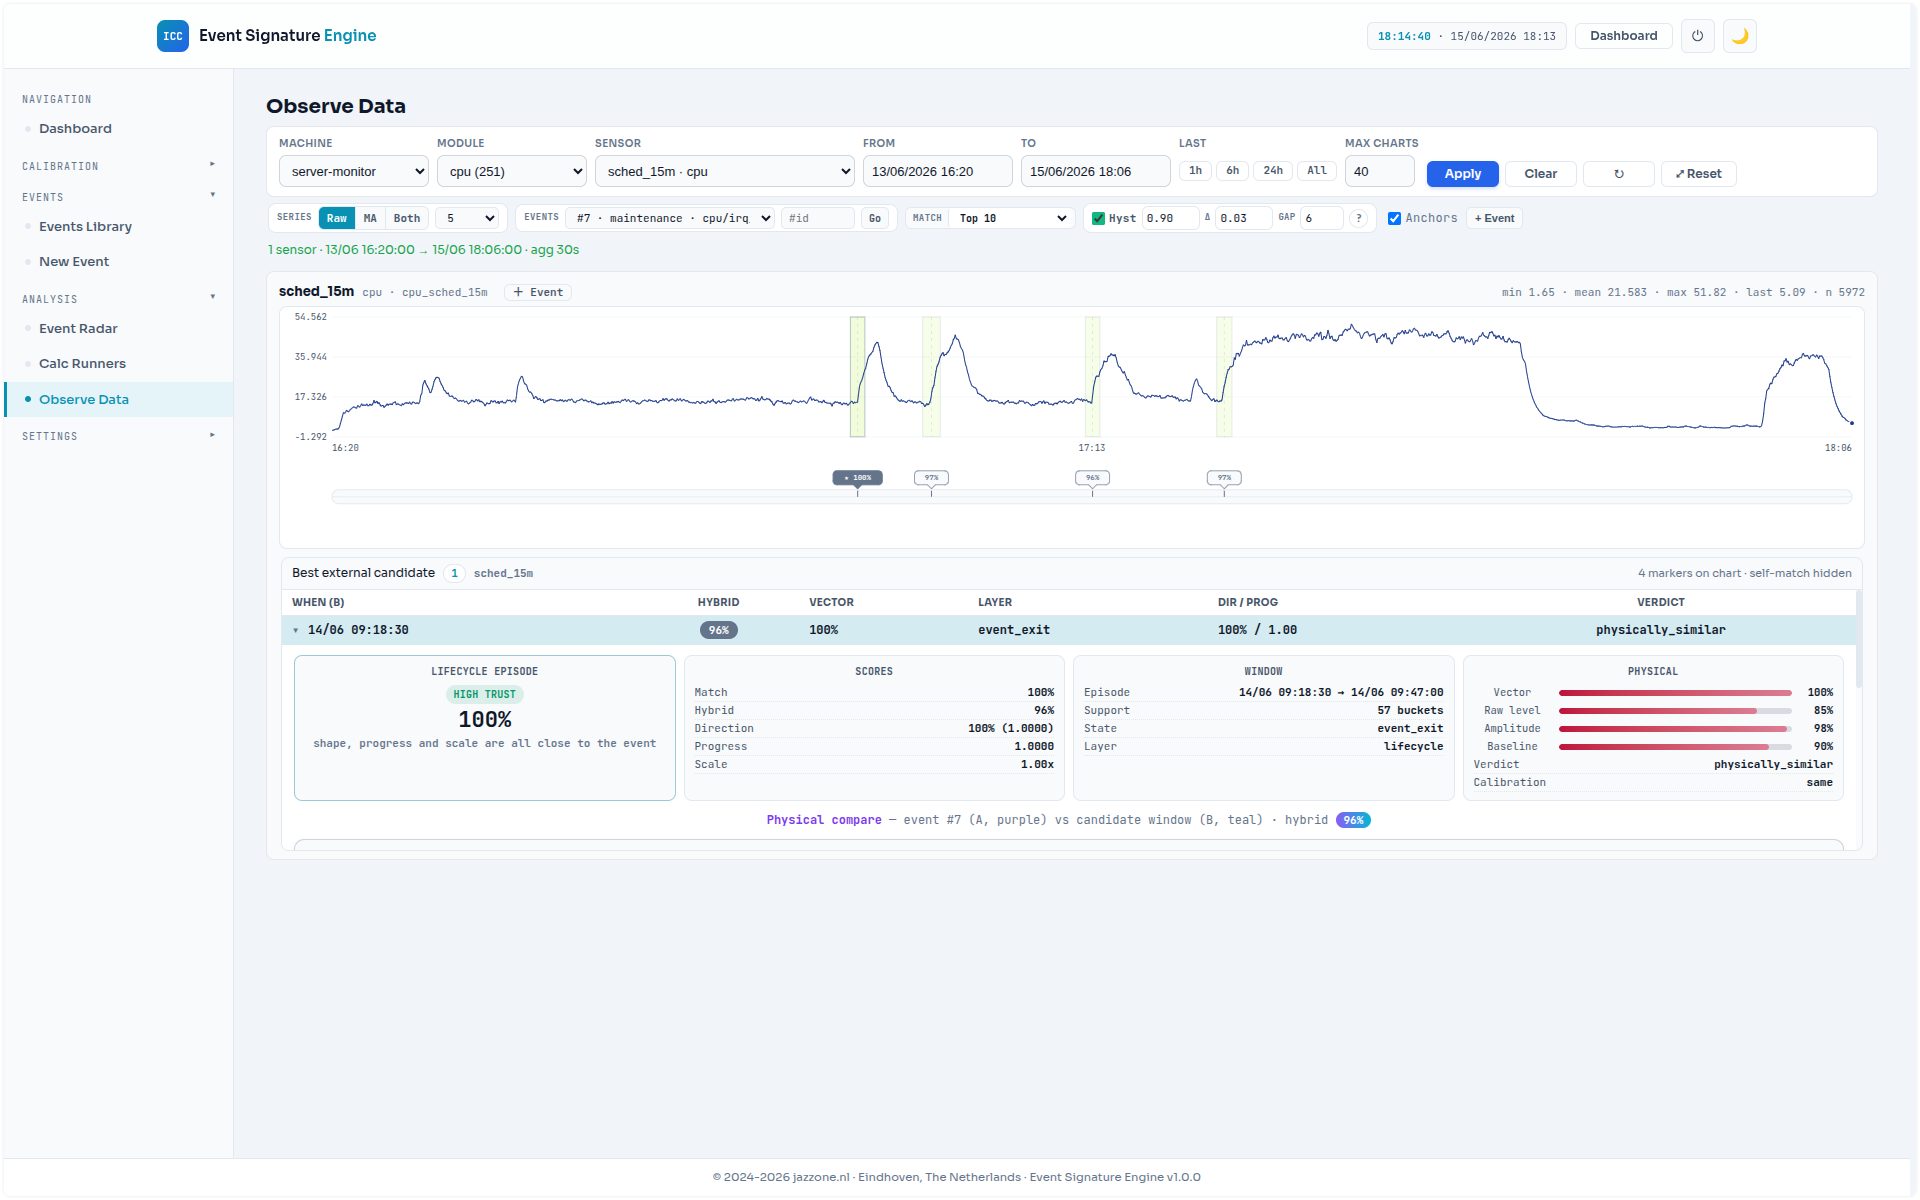
Task: Click the power icon in the header
Action: (x=1697, y=36)
